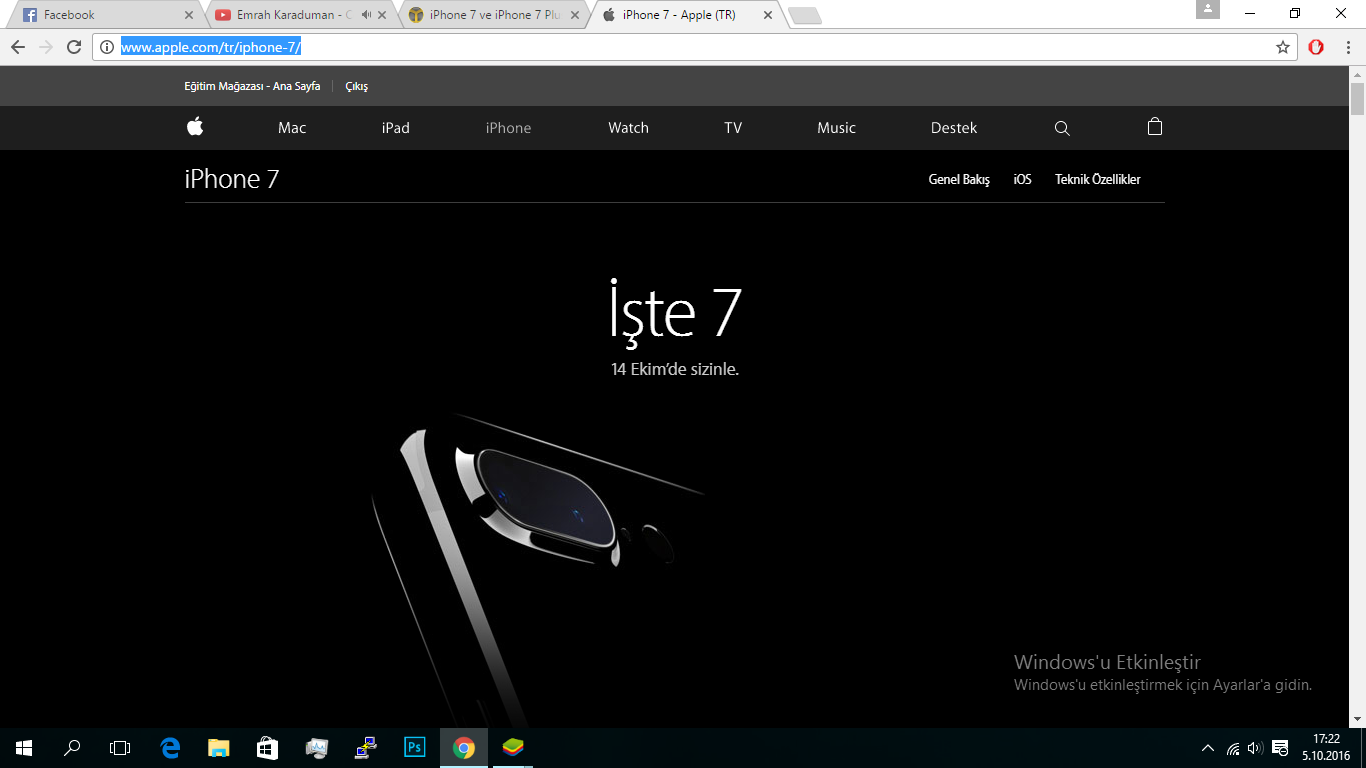Screen dimensions: 1366x768
Task: Open the Chrome profile button in title bar
Action: (x=1208, y=10)
